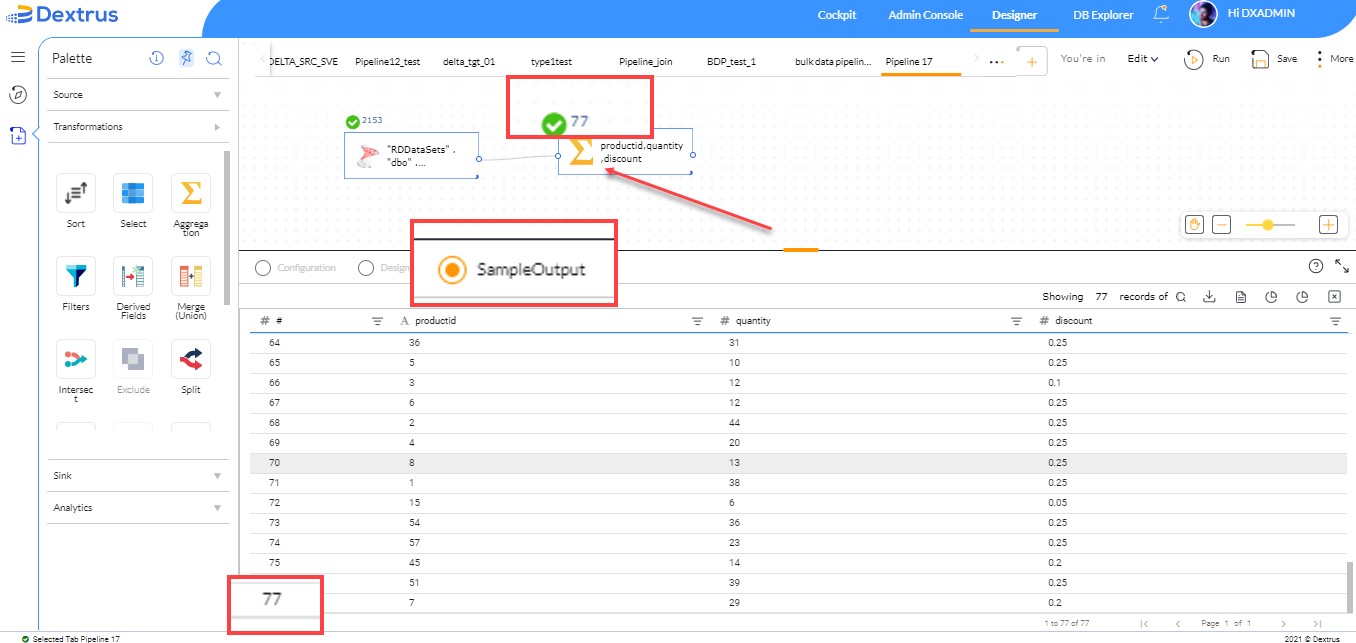
Task: Open filter menu for # column
Action: (x=378, y=321)
